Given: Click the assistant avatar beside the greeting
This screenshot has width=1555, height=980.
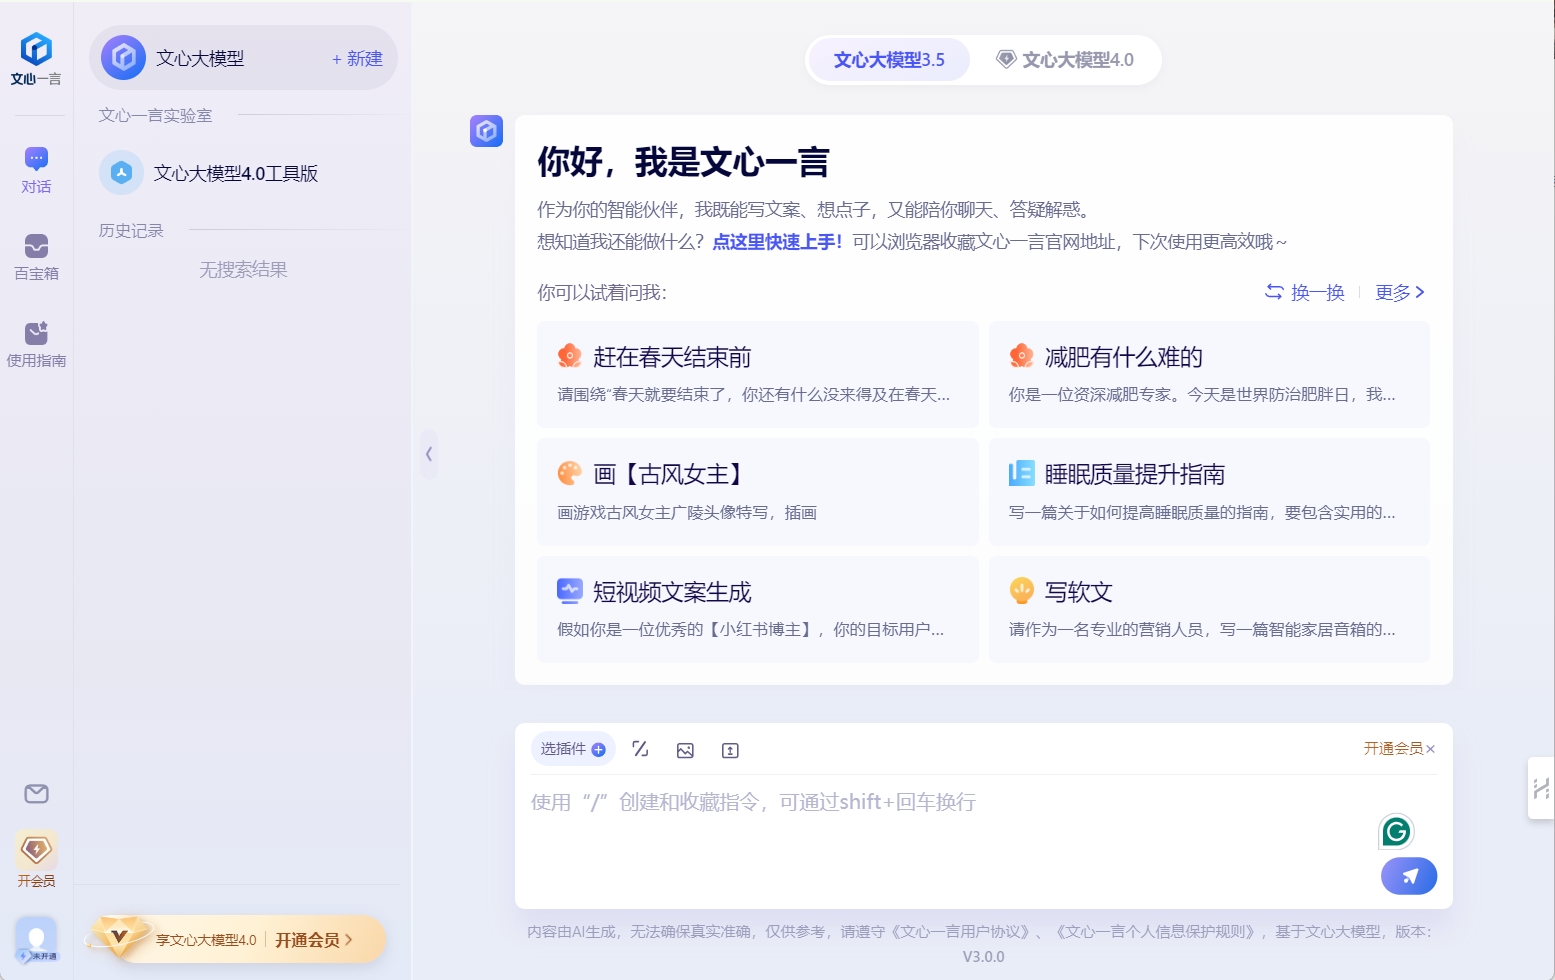Looking at the screenshot, I should coord(486,130).
